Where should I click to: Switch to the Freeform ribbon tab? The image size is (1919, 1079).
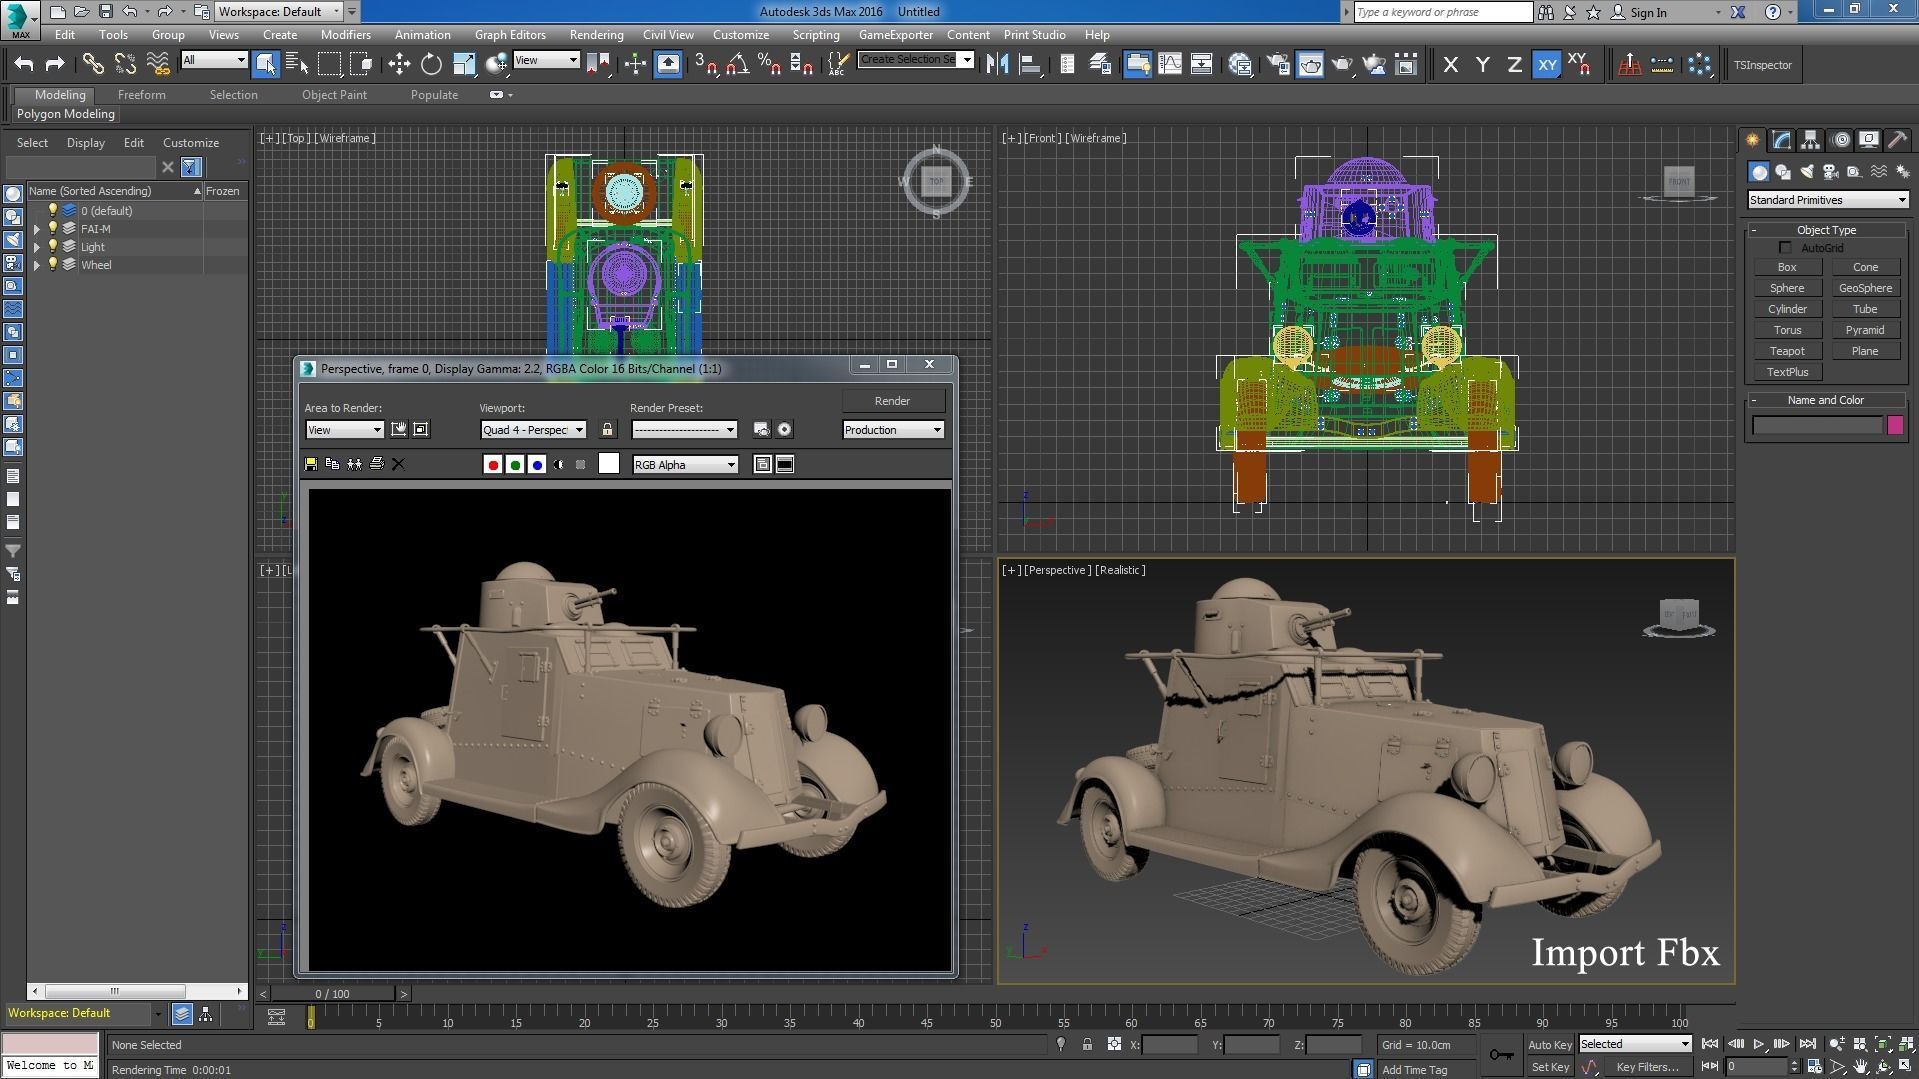click(x=142, y=95)
